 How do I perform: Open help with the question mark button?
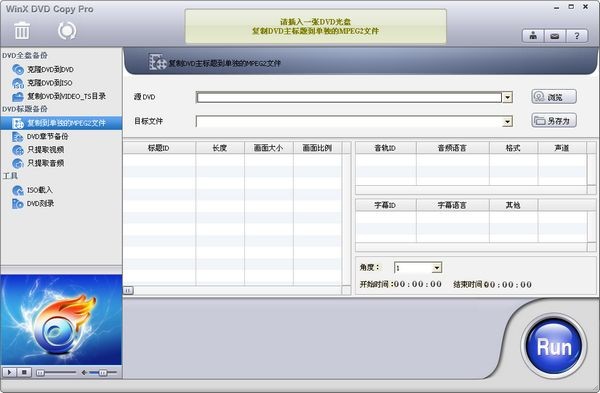pyautogui.click(x=577, y=36)
